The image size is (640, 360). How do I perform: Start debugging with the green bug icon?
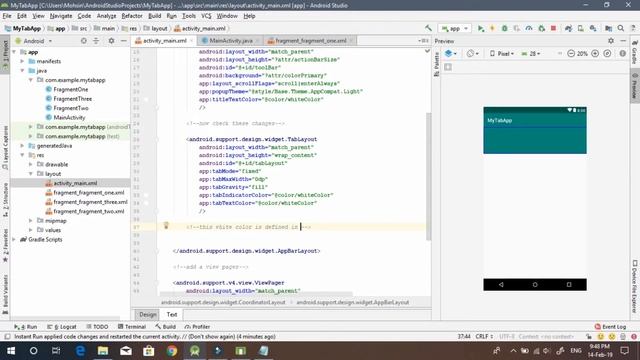click(x=504, y=28)
